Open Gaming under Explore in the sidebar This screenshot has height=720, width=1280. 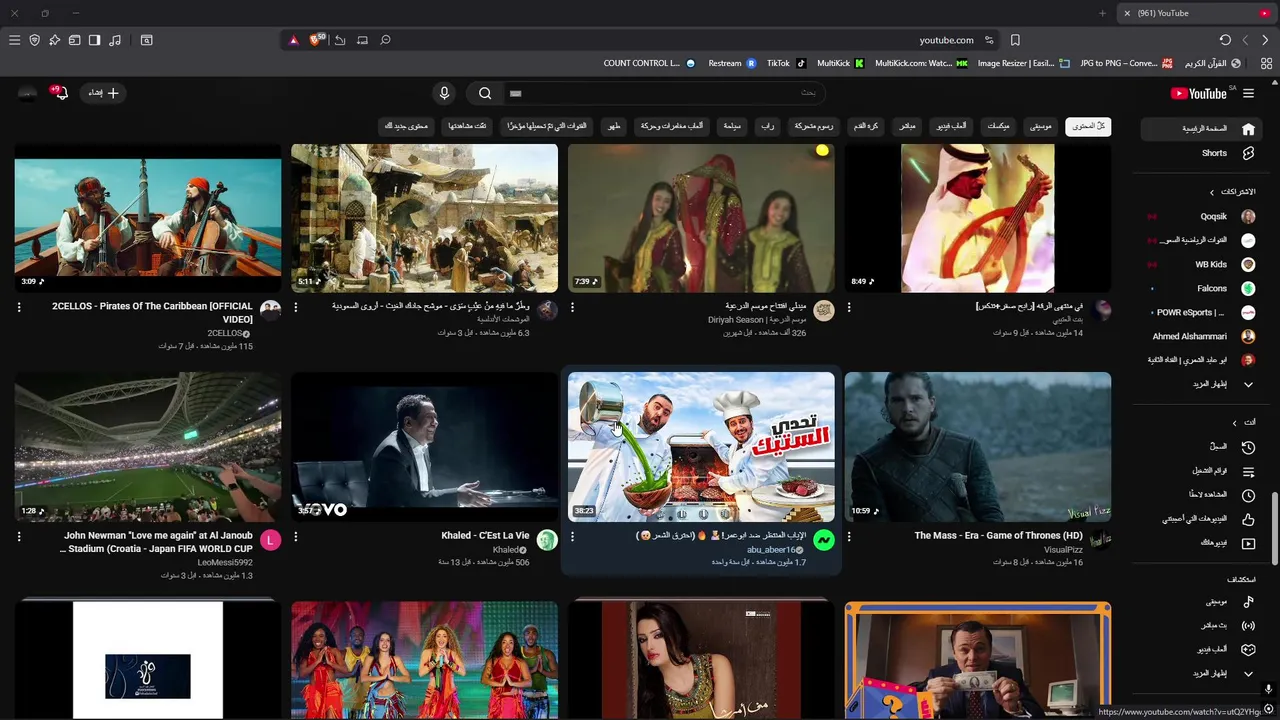tap(1199, 650)
